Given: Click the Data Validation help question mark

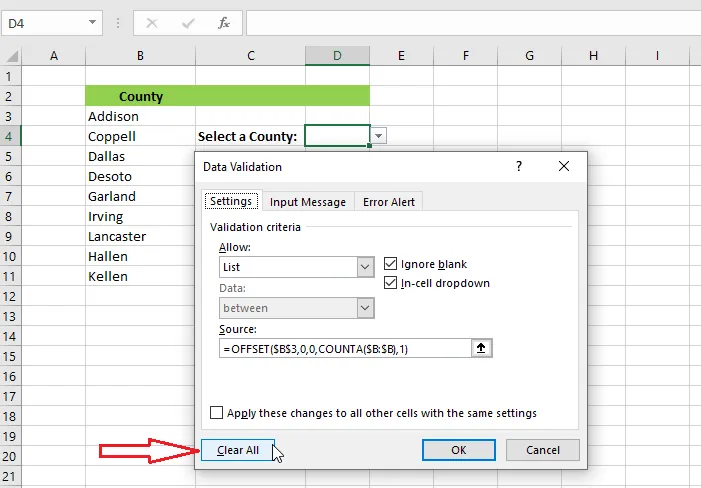Looking at the screenshot, I should pyautogui.click(x=519, y=166).
